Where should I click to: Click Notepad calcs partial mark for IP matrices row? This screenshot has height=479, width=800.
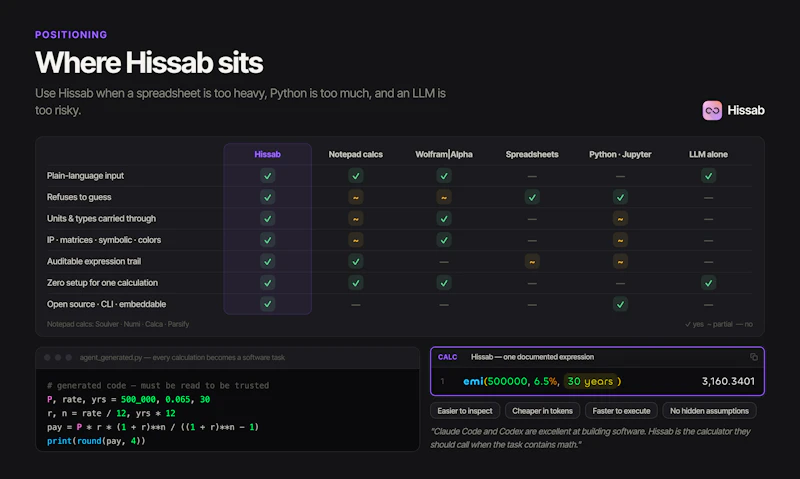(x=356, y=240)
